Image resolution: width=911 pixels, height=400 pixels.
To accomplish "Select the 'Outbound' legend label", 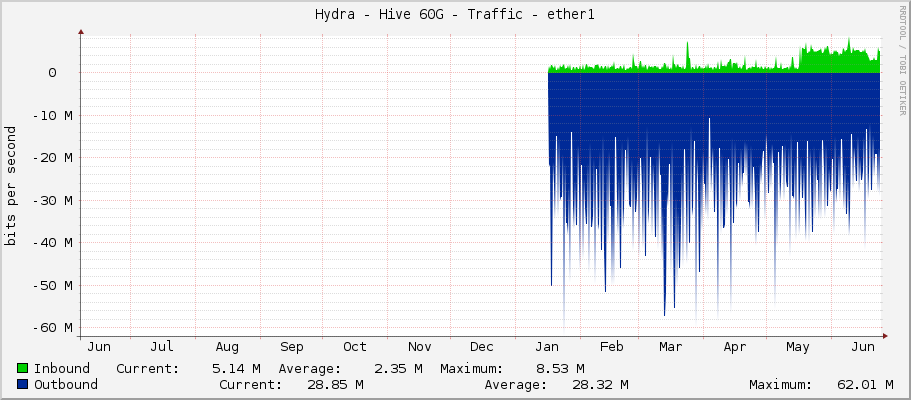I will coord(66,385).
